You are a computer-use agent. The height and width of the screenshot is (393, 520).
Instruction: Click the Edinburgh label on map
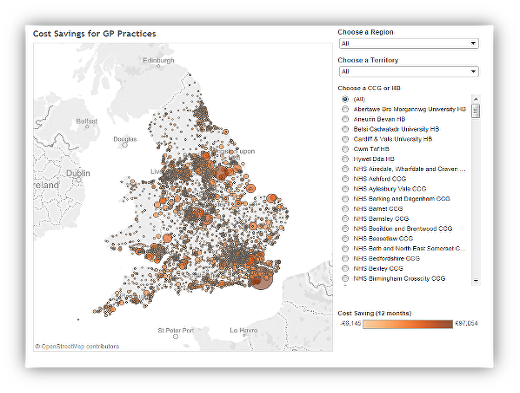[158, 60]
